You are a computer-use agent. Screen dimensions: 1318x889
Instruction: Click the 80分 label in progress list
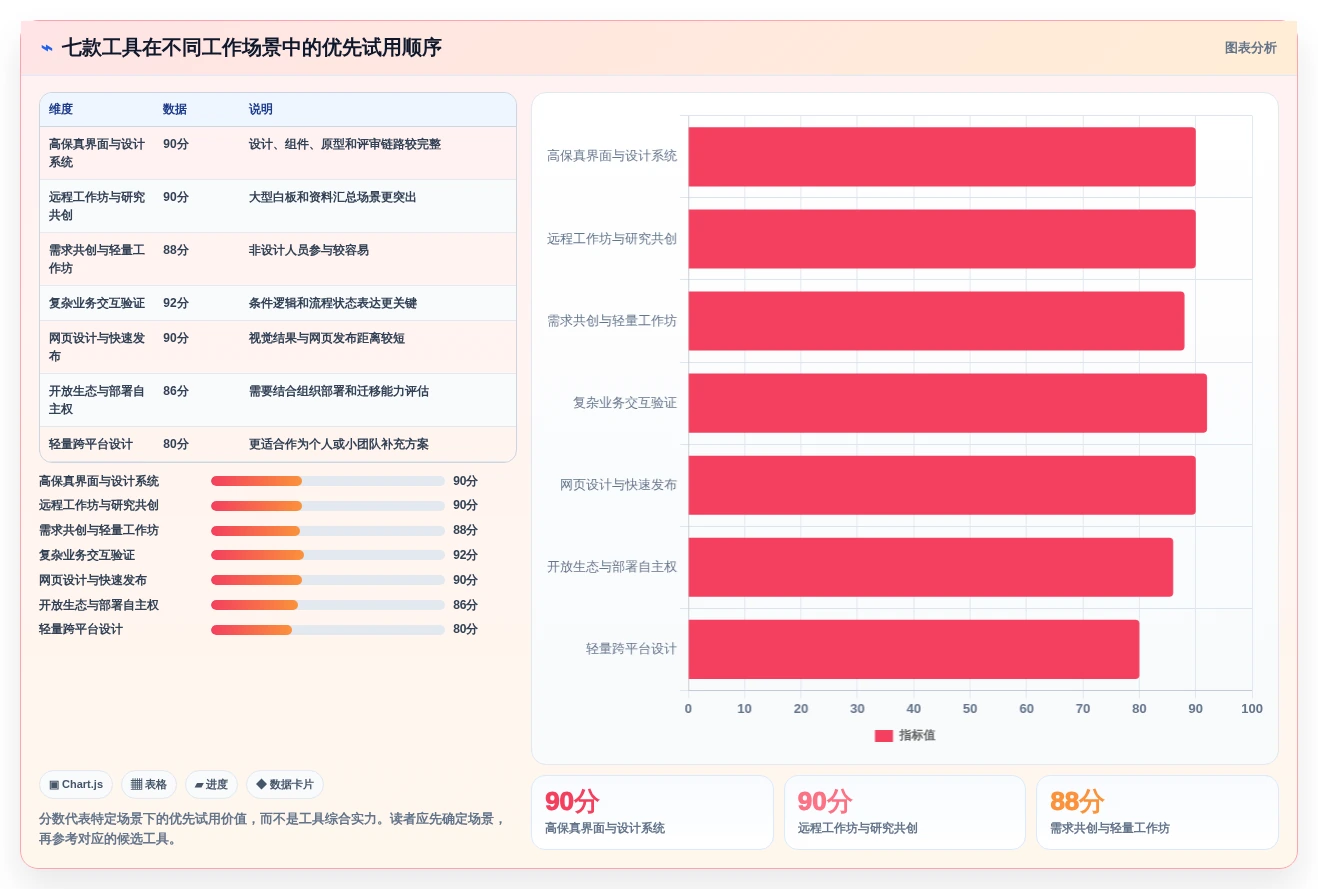465,629
